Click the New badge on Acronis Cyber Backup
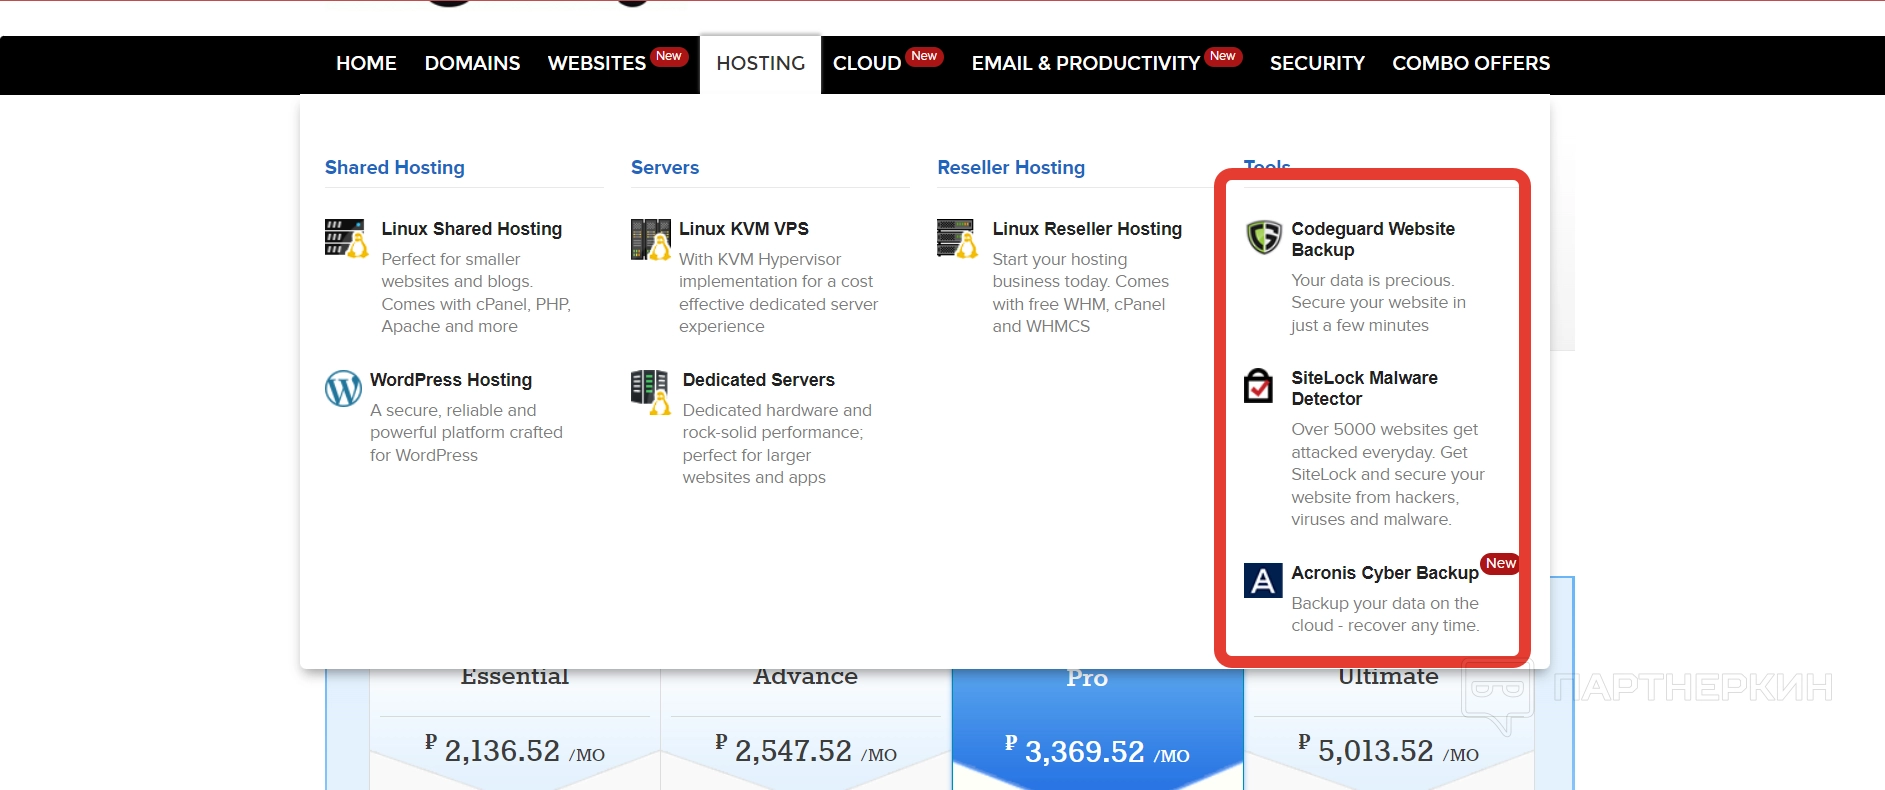This screenshot has height=790, width=1885. [x=1500, y=564]
